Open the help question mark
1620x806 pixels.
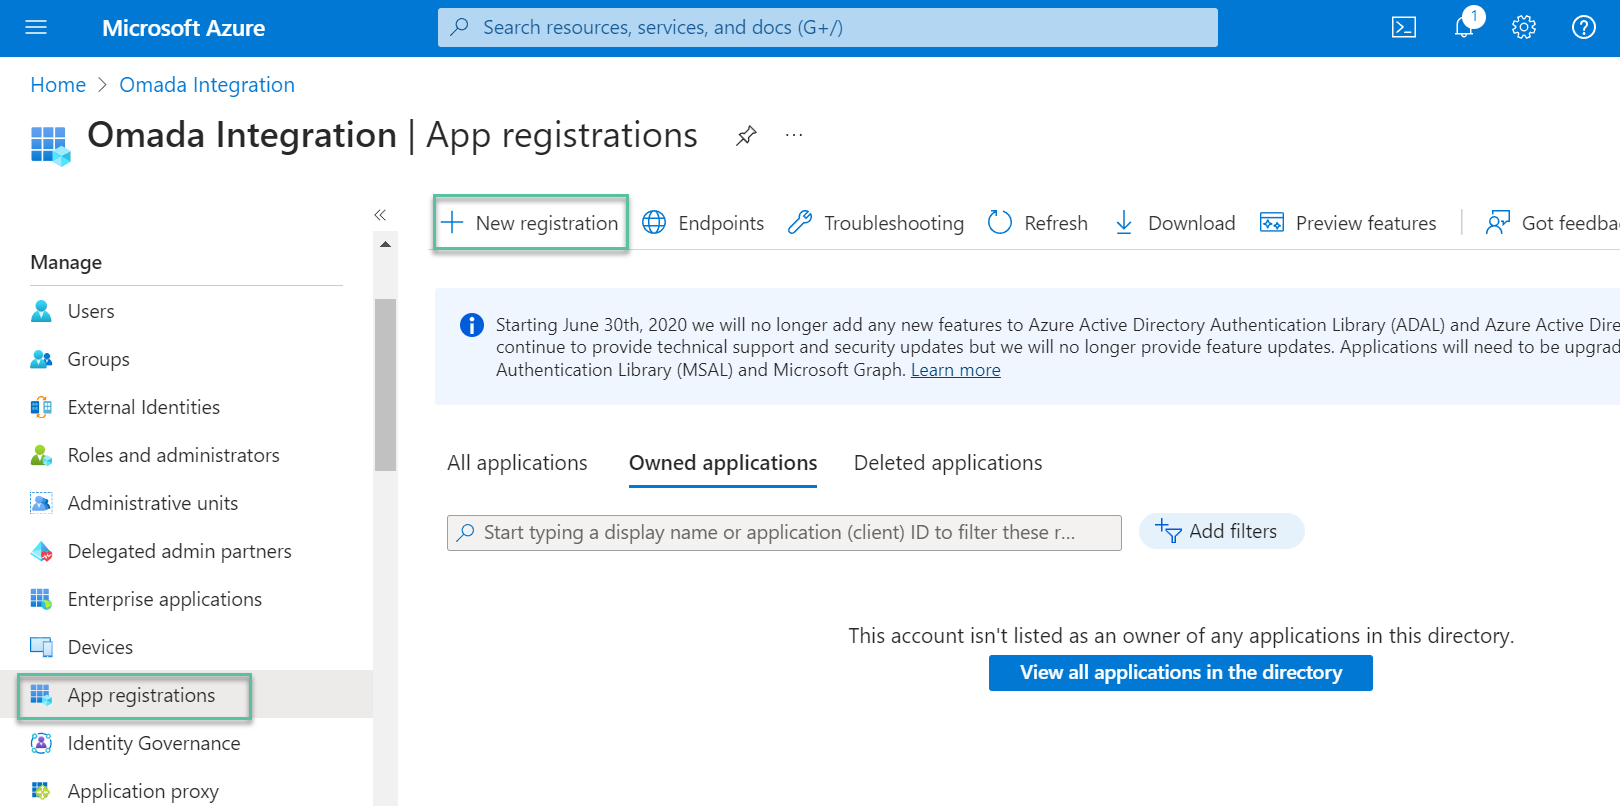pos(1584,28)
